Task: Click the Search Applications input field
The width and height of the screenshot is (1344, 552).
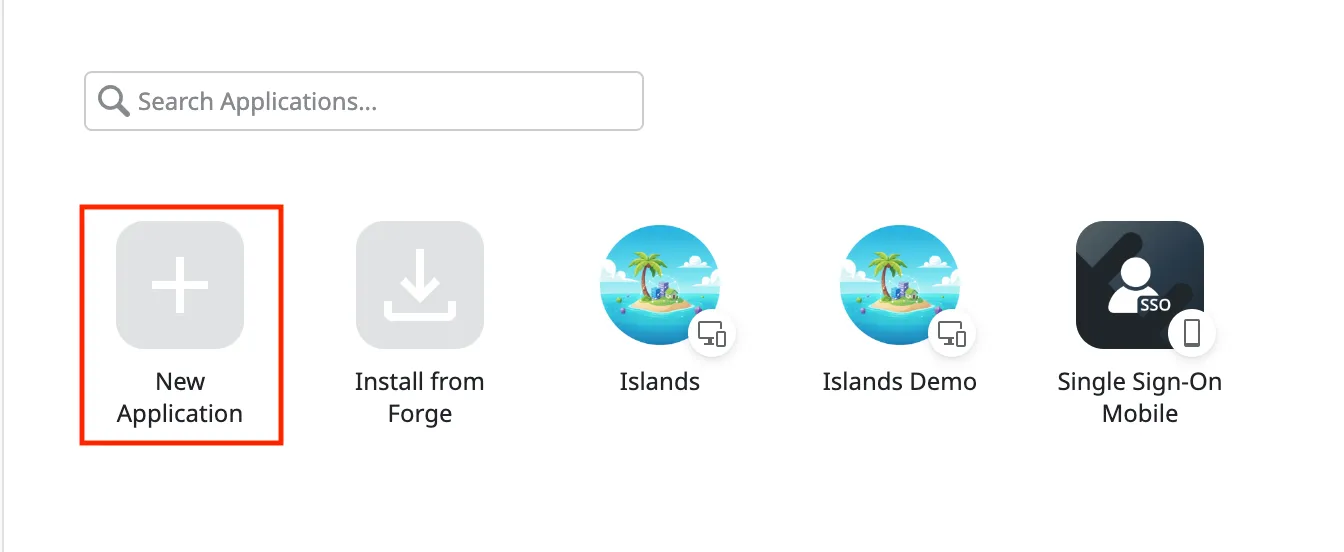Action: 363,101
